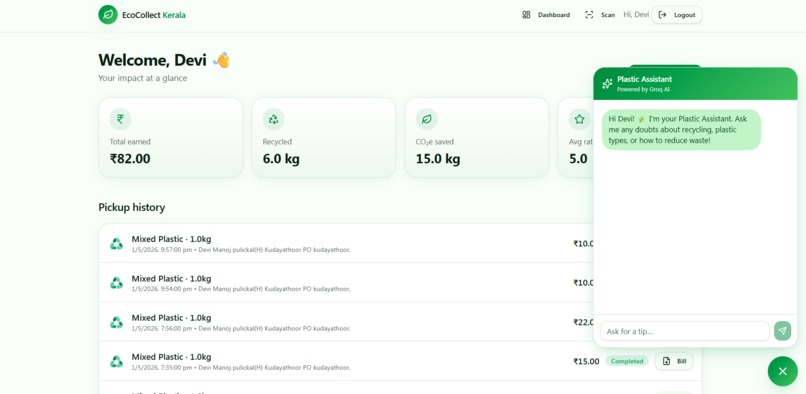Click the Completed status badge

627,361
